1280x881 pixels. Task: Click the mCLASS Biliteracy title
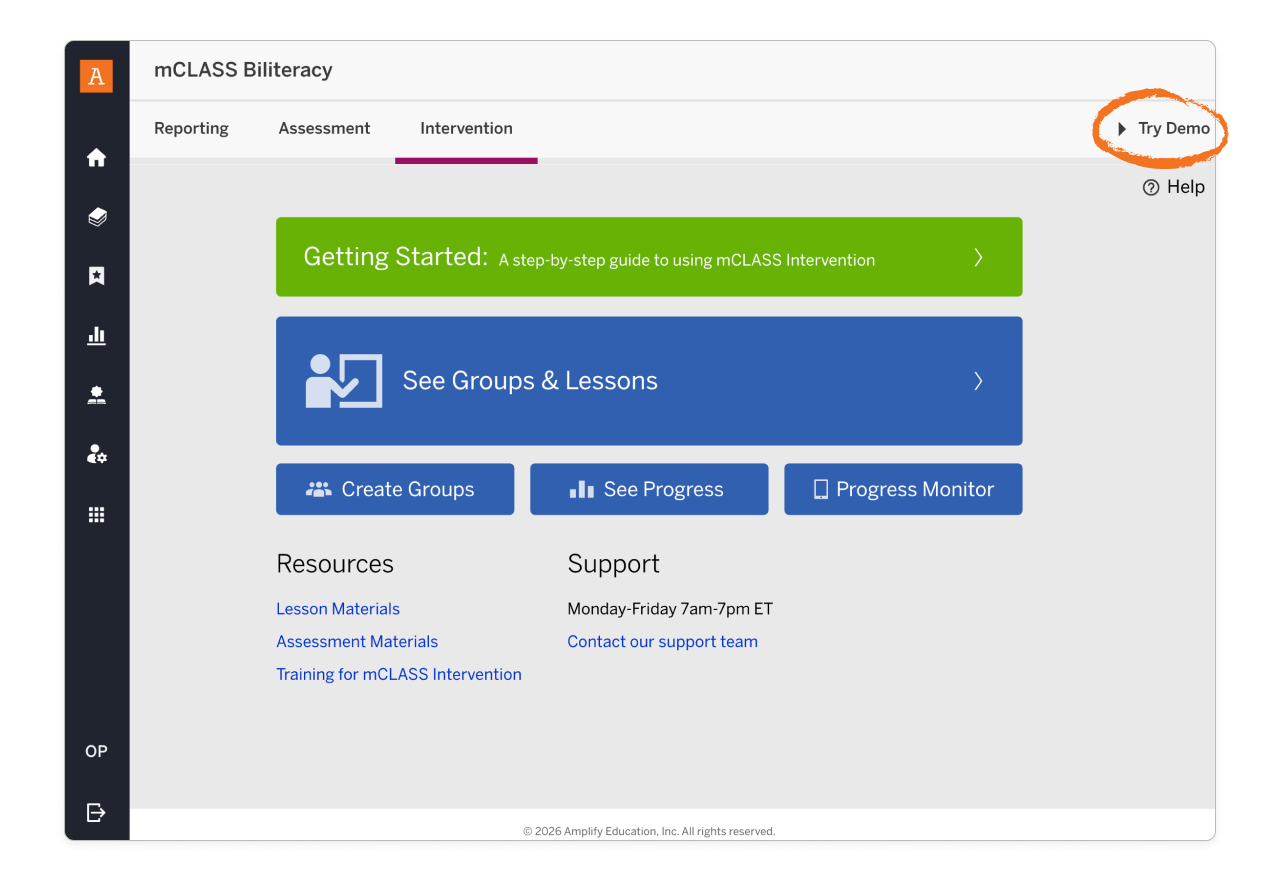[243, 70]
